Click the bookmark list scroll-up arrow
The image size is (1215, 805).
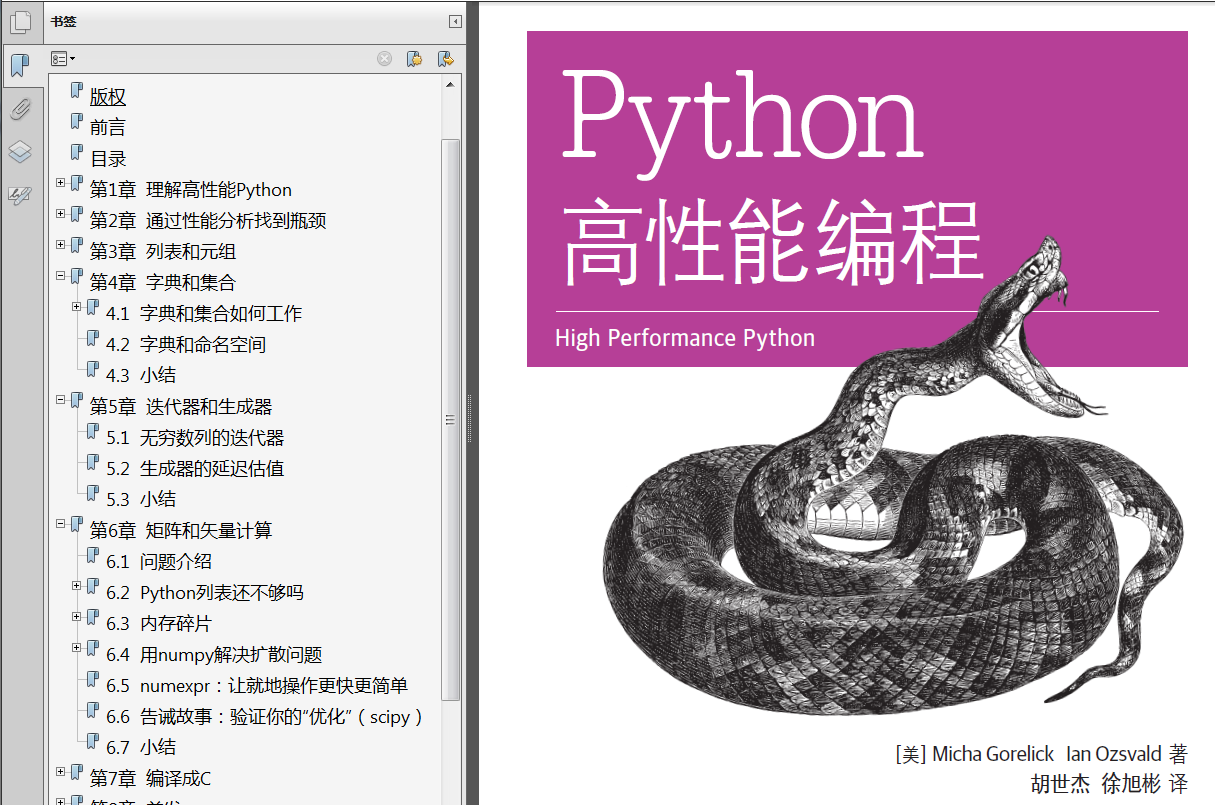(451, 84)
